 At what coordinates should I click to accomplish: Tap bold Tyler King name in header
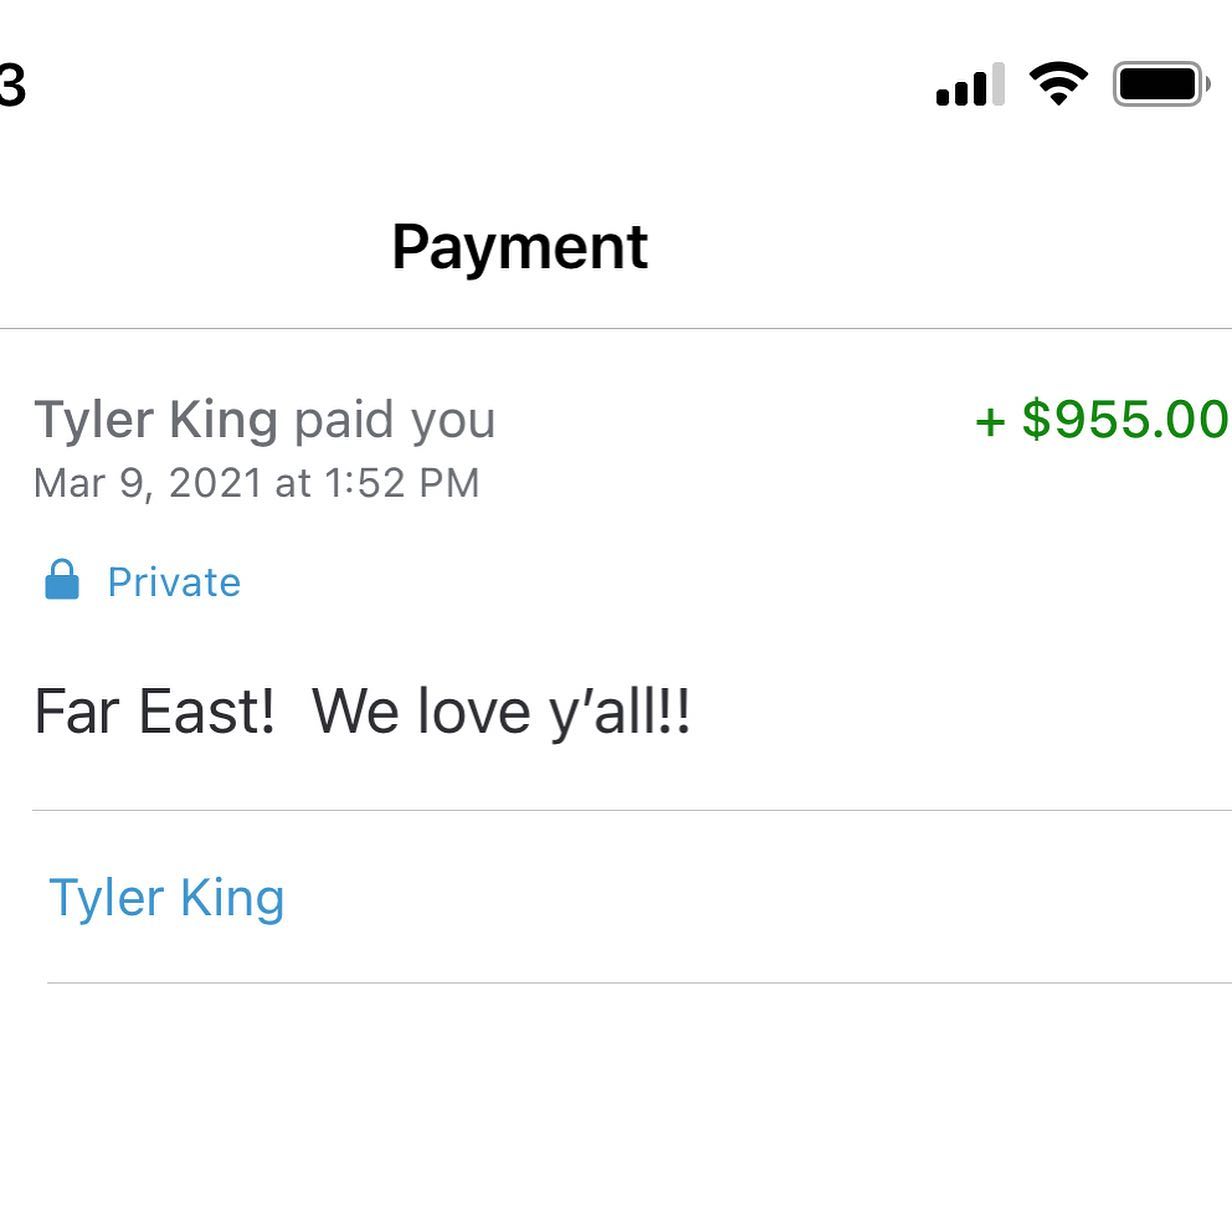(156, 419)
